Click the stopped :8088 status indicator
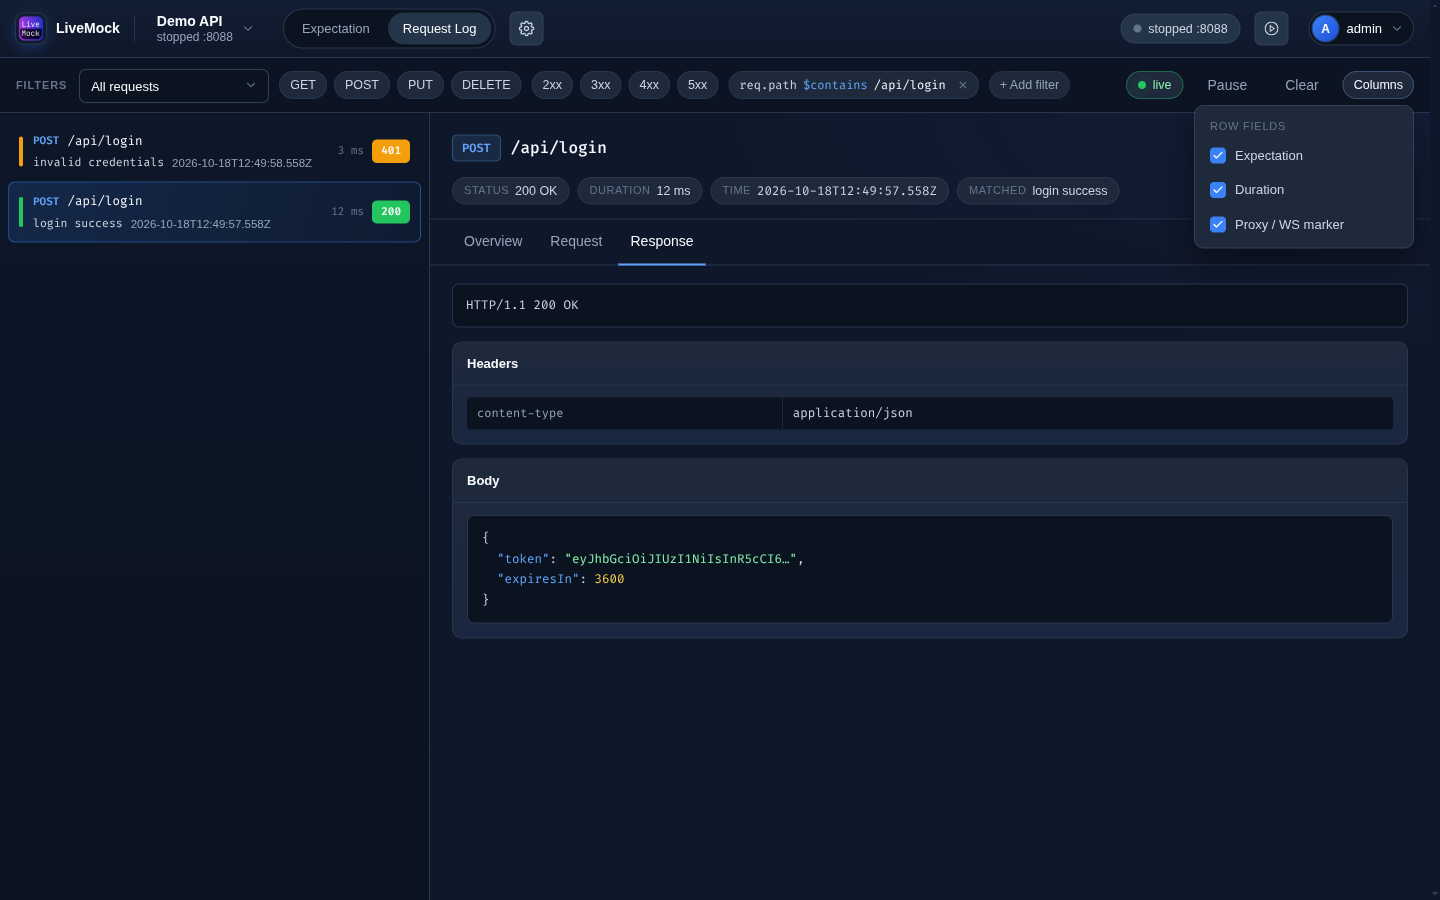The image size is (1440, 900). pos(1180,29)
